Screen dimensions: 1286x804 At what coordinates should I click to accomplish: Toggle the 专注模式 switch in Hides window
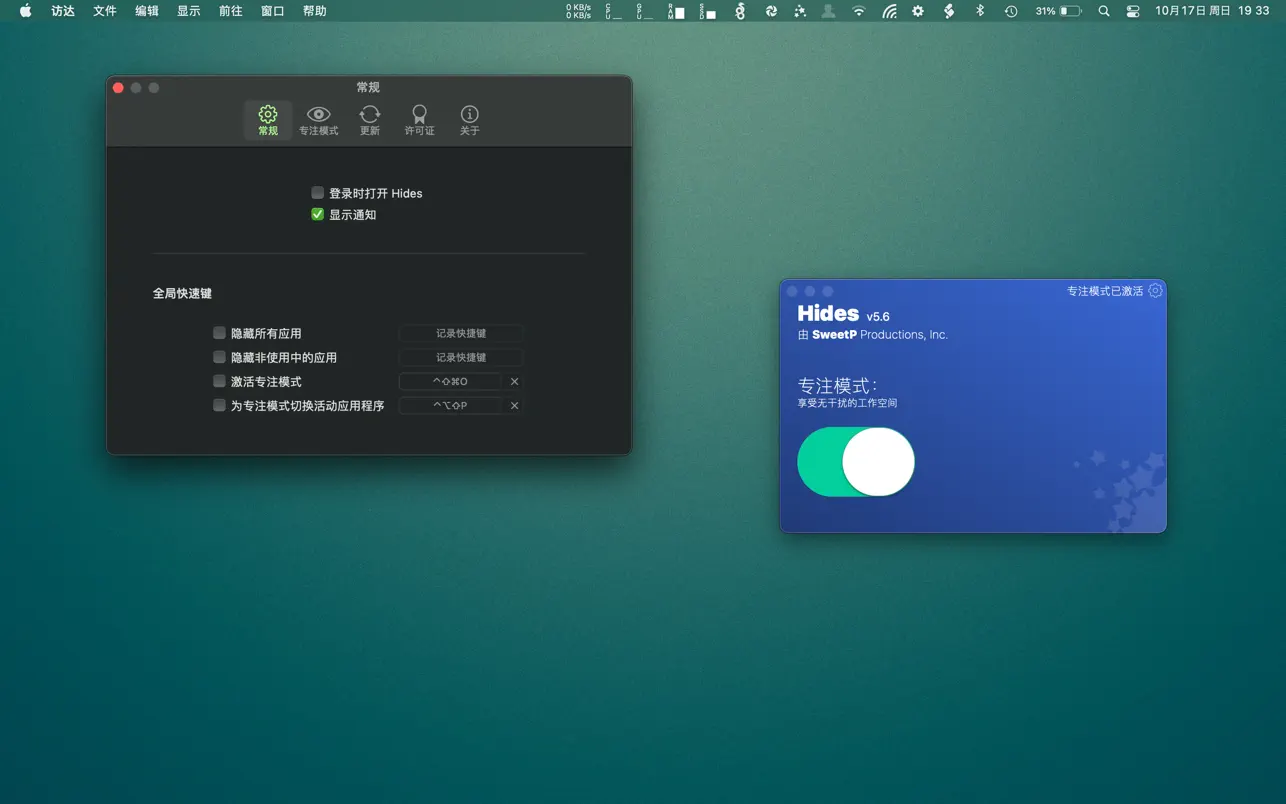(856, 461)
